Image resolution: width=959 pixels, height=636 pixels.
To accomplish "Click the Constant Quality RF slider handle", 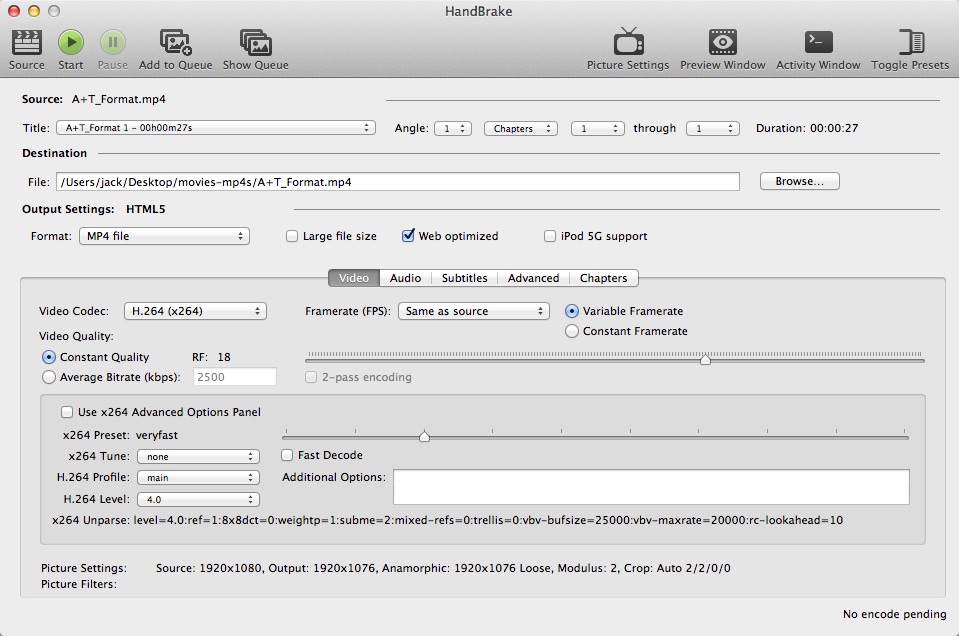I will (705, 360).
